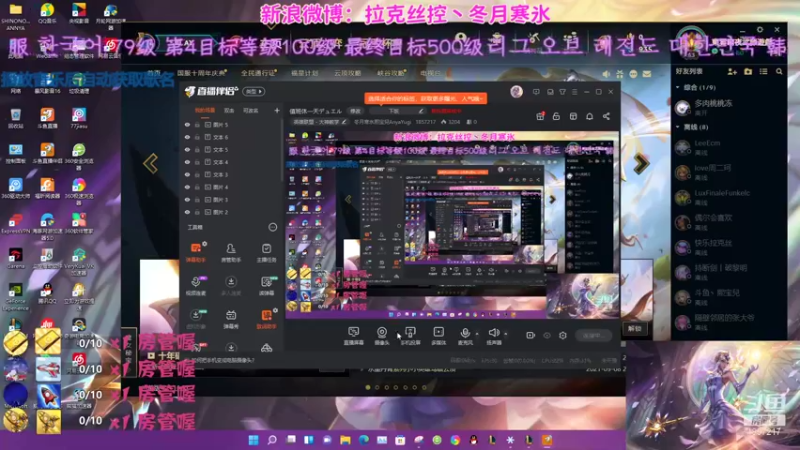This screenshot has width=800, height=450.
Task: Add 摄像头 camera source
Action: [x=382, y=336]
